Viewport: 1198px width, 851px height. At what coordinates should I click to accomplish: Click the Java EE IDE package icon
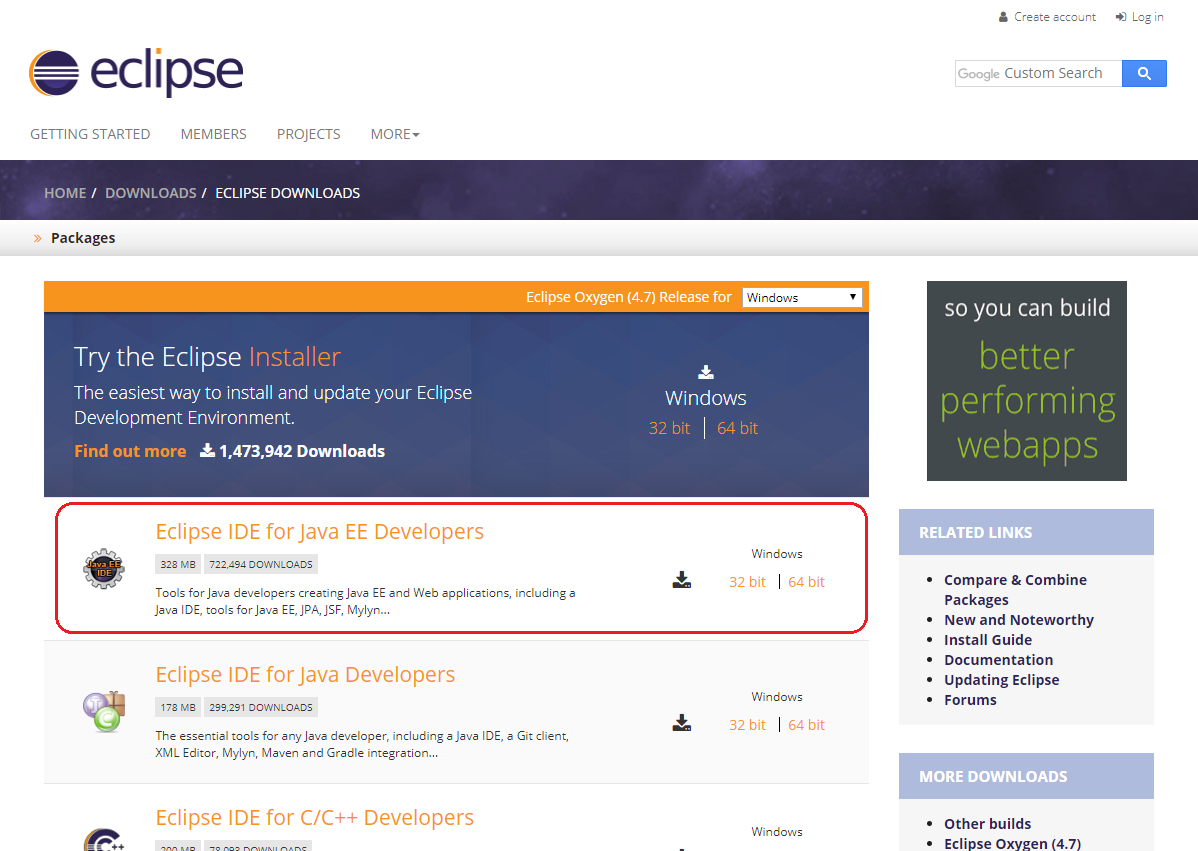(104, 568)
